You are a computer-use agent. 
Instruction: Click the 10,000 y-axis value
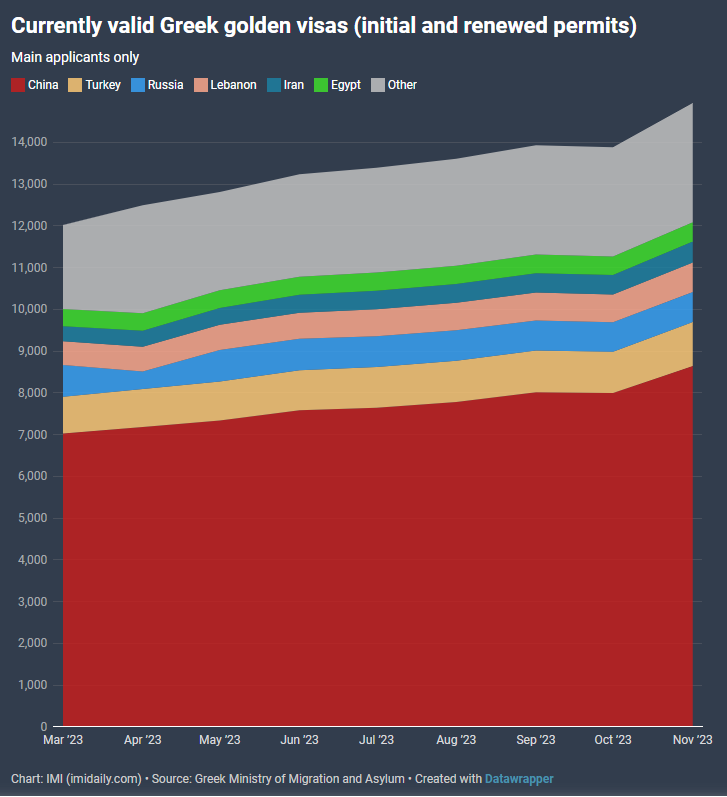[29, 309]
